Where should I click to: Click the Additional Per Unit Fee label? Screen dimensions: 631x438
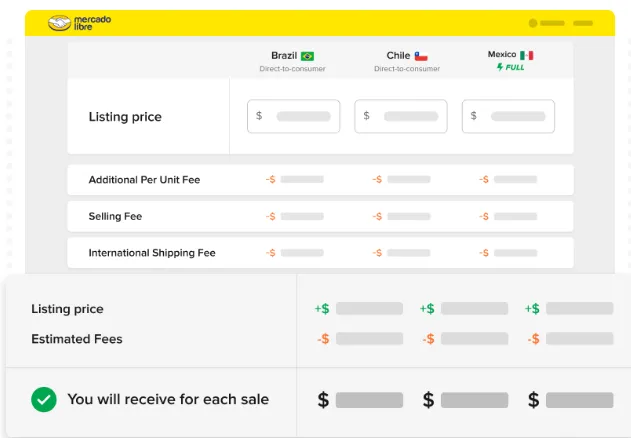[x=144, y=180]
